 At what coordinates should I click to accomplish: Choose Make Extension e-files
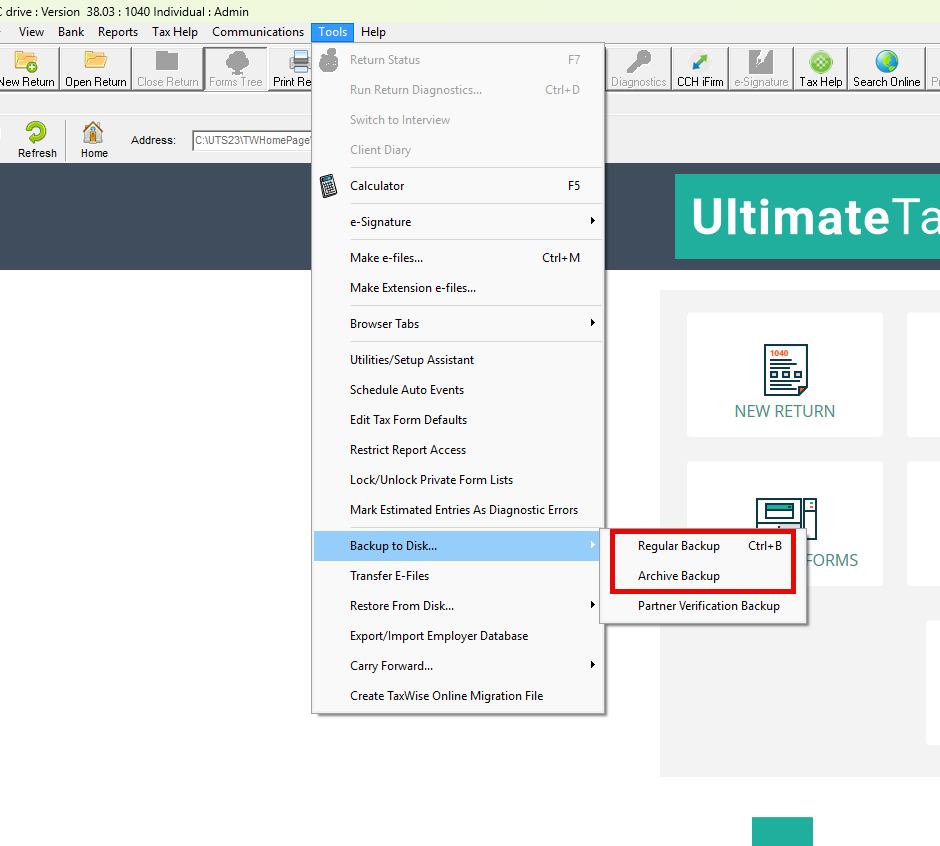(x=458, y=288)
